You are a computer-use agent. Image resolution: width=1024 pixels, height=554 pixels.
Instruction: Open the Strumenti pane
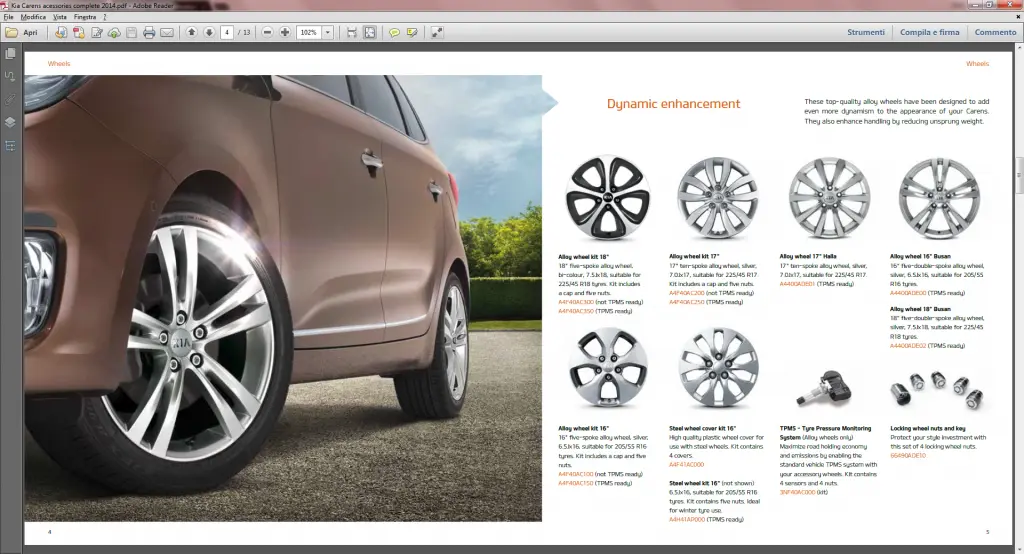(866, 32)
